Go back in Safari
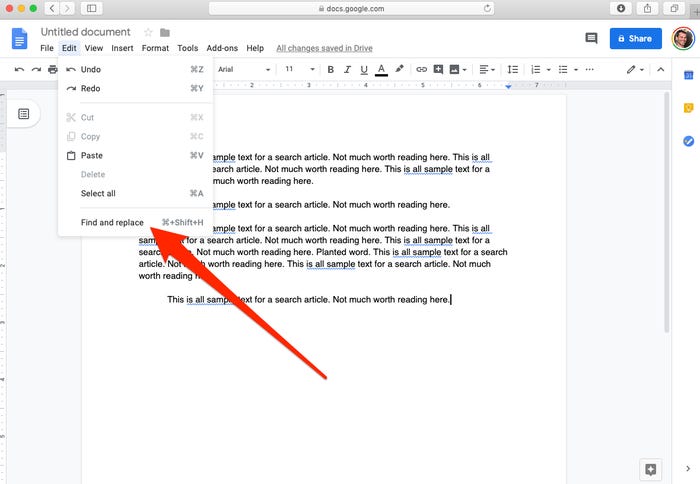Viewport: 700px width, 484px height. point(52,8)
